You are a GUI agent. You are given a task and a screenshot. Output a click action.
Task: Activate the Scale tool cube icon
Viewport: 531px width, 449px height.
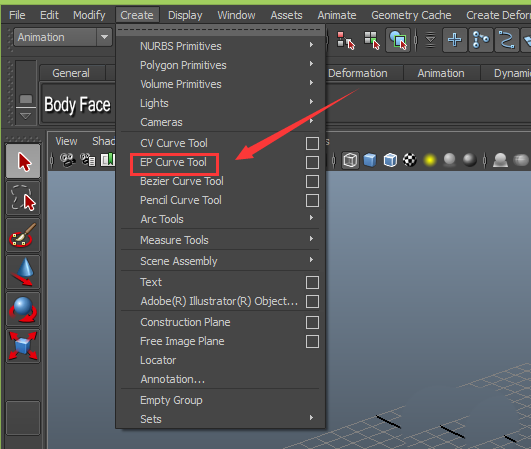tap(23, 346)
